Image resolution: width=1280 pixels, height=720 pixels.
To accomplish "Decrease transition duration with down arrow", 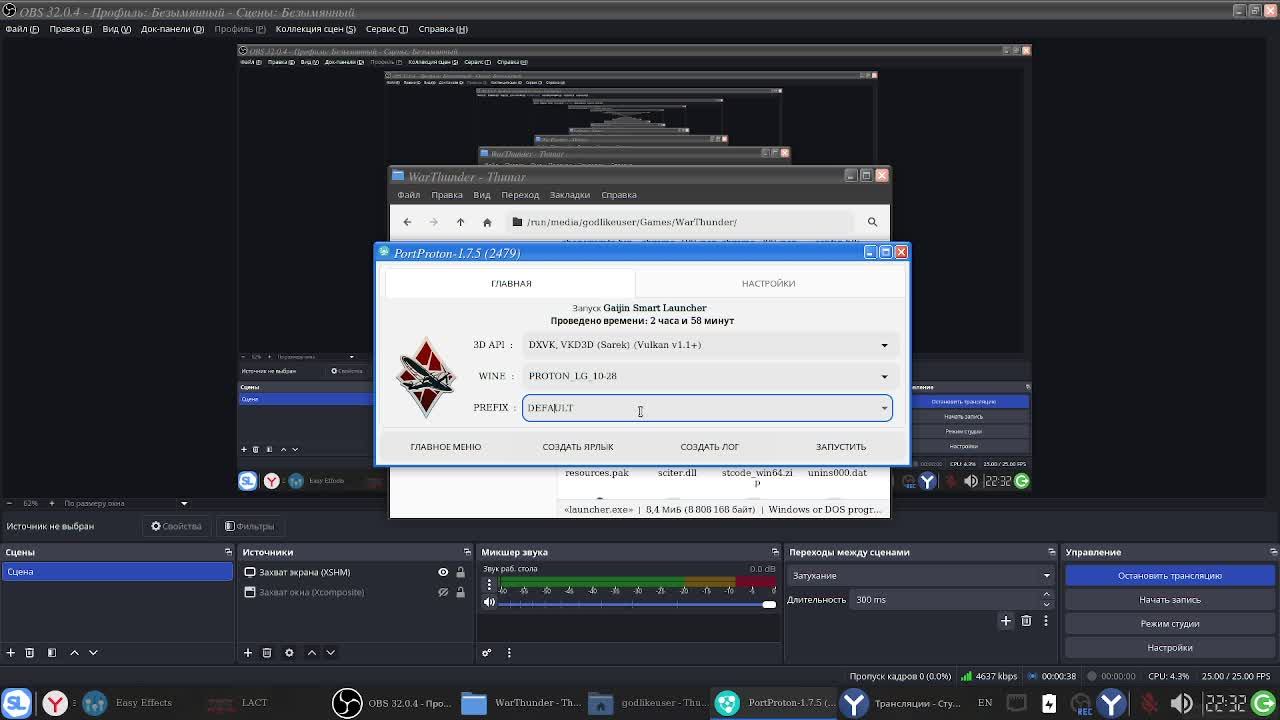I will 1047,604.
